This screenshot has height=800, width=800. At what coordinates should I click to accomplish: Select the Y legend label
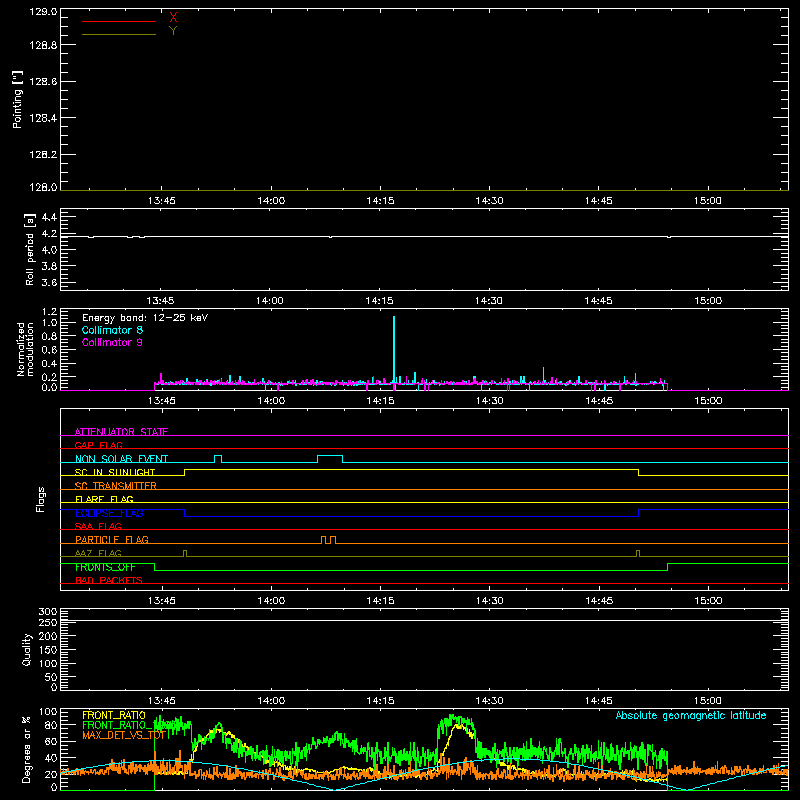click(x=173, y=31)
